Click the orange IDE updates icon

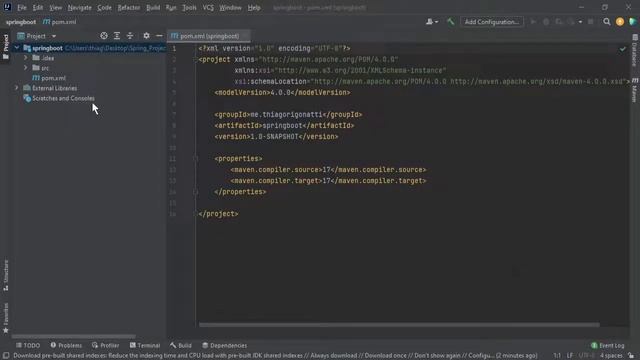point(620,22)
